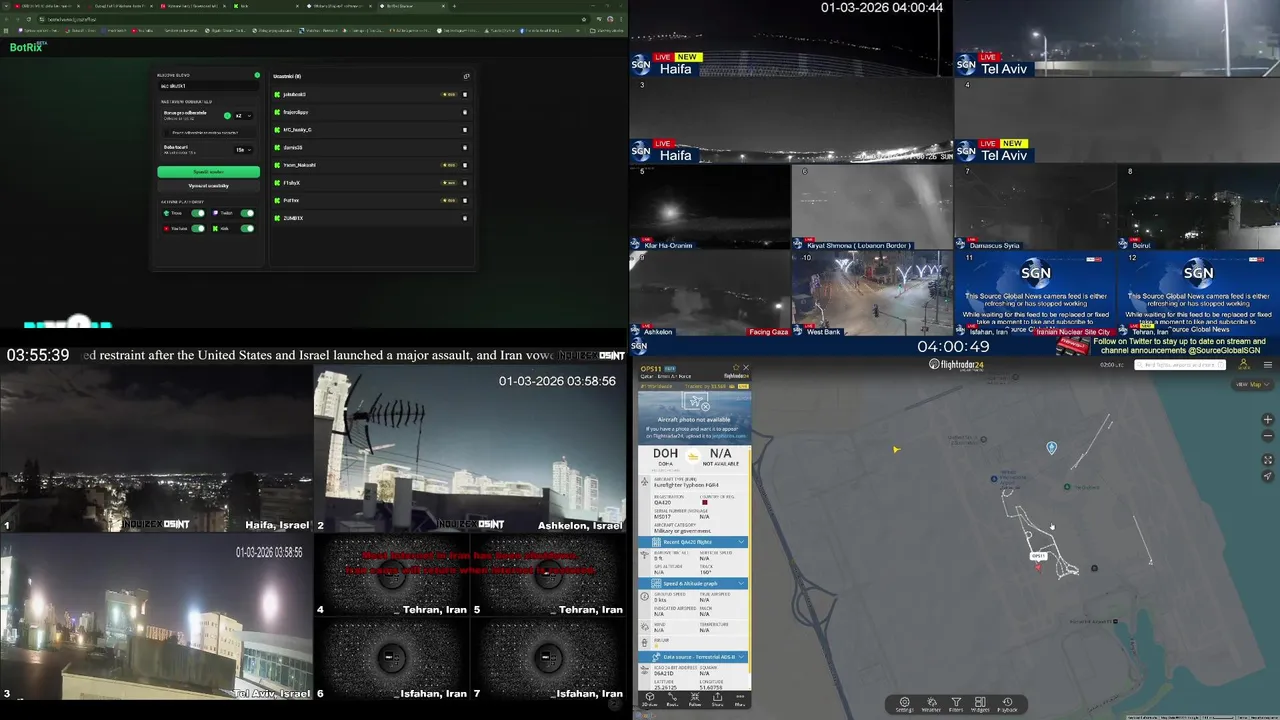This screenshot has height=720, width=1280.
Task: Open the x2 bonus multiplier dropdown
Action: (243, 116)
